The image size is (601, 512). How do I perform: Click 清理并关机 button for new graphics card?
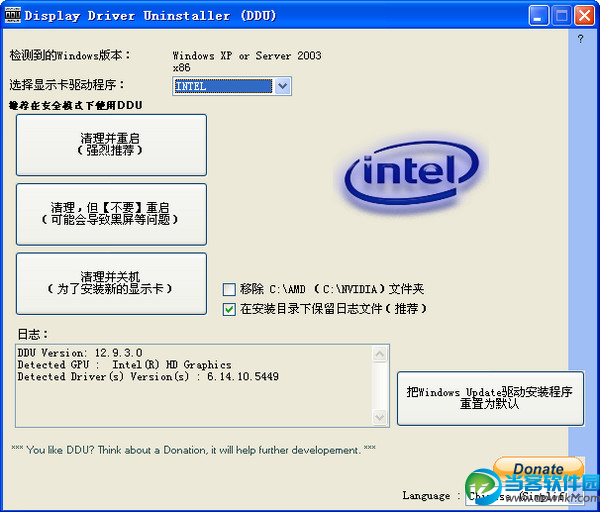click(x=112, y=284)
